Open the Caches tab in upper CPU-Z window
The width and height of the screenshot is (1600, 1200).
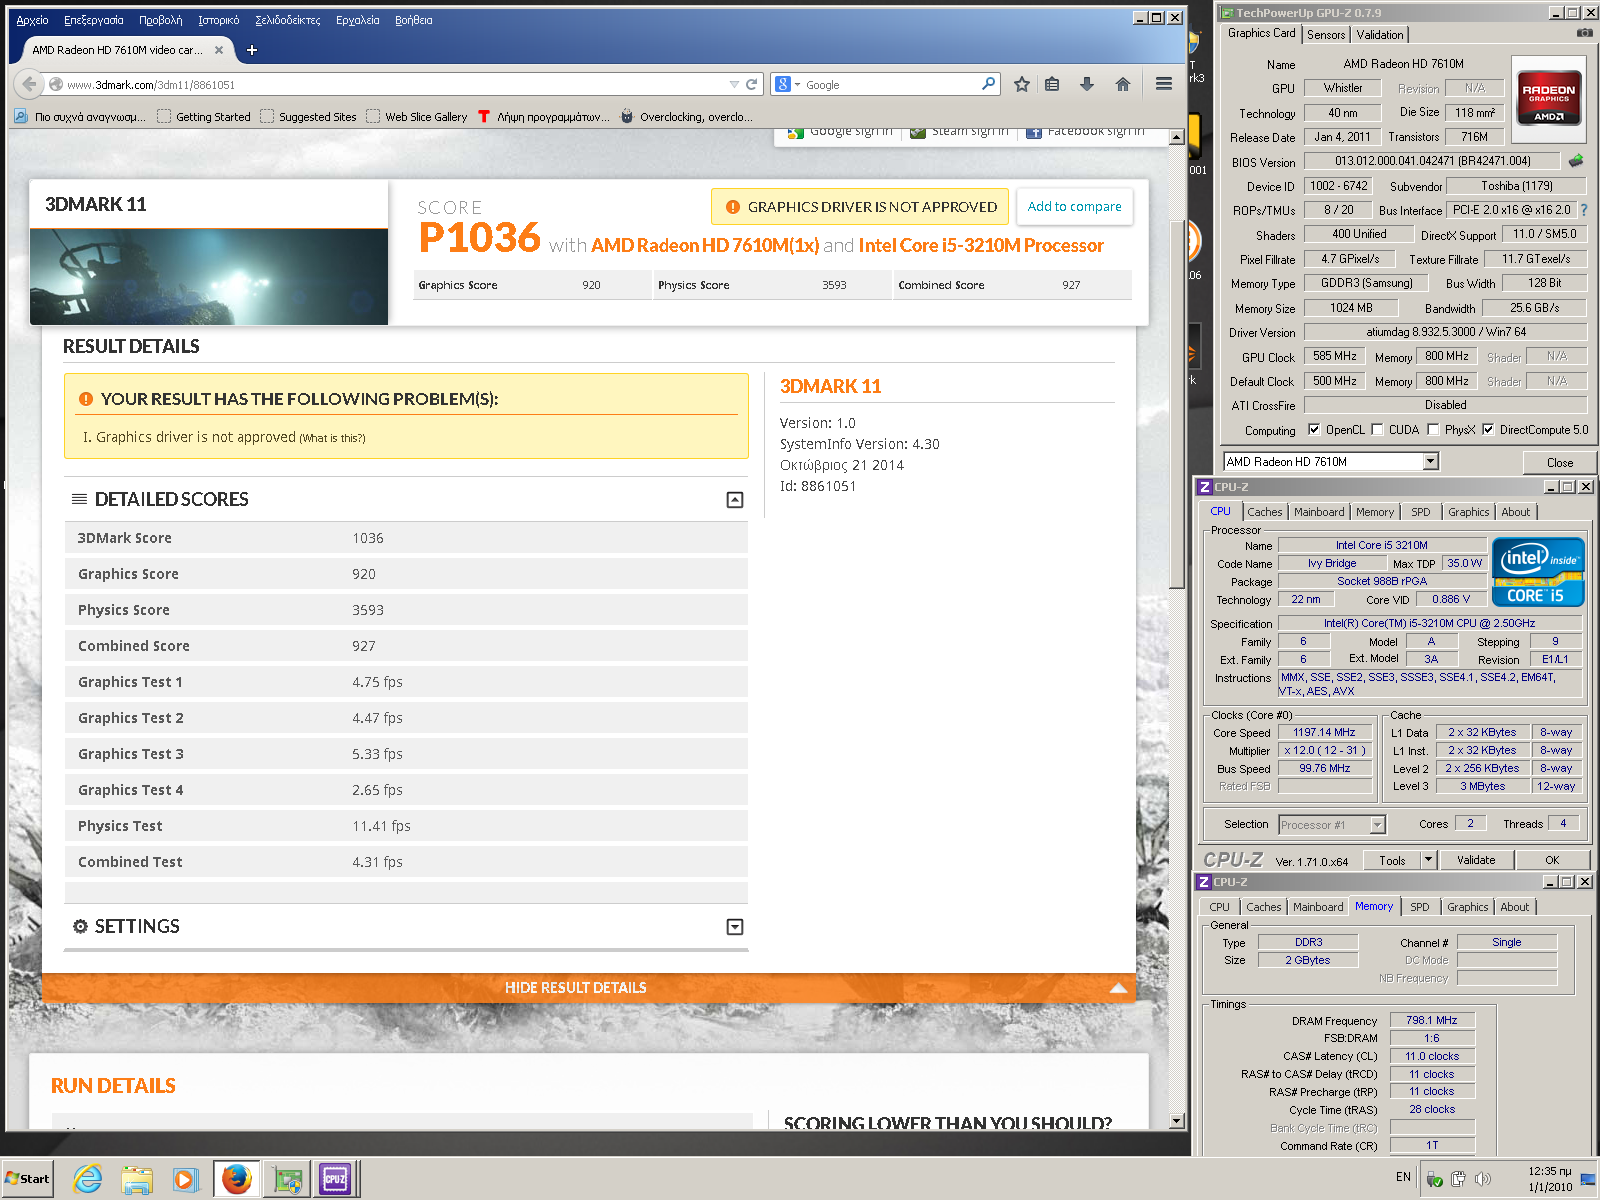coord(1264,512)
